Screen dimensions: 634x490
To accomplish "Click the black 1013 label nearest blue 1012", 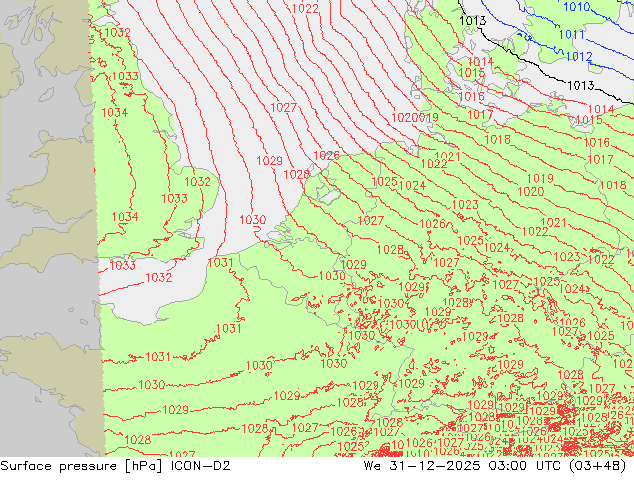I will tap(581, 86).
